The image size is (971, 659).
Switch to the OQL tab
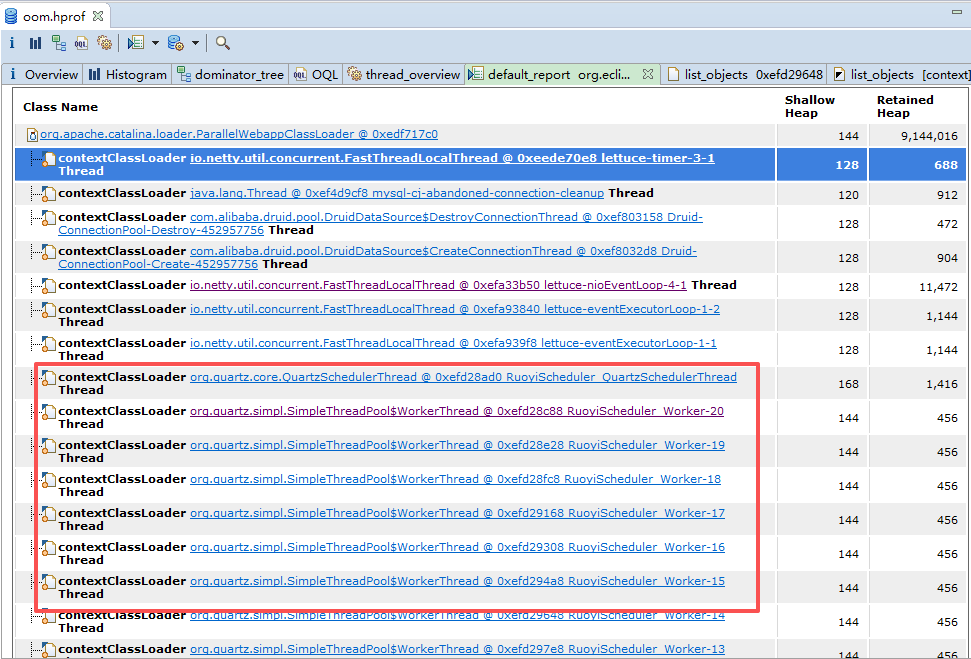click(x=316, y=74)
